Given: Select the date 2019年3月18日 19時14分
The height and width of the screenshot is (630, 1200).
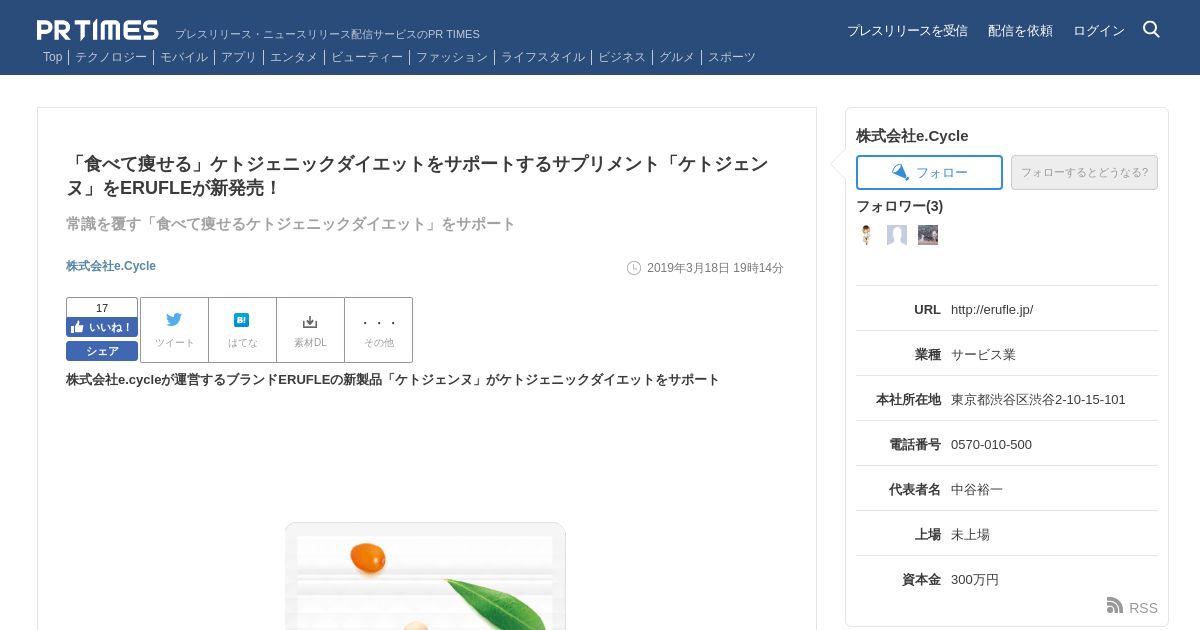Looking at the screenshot, I should coord(715,268).
